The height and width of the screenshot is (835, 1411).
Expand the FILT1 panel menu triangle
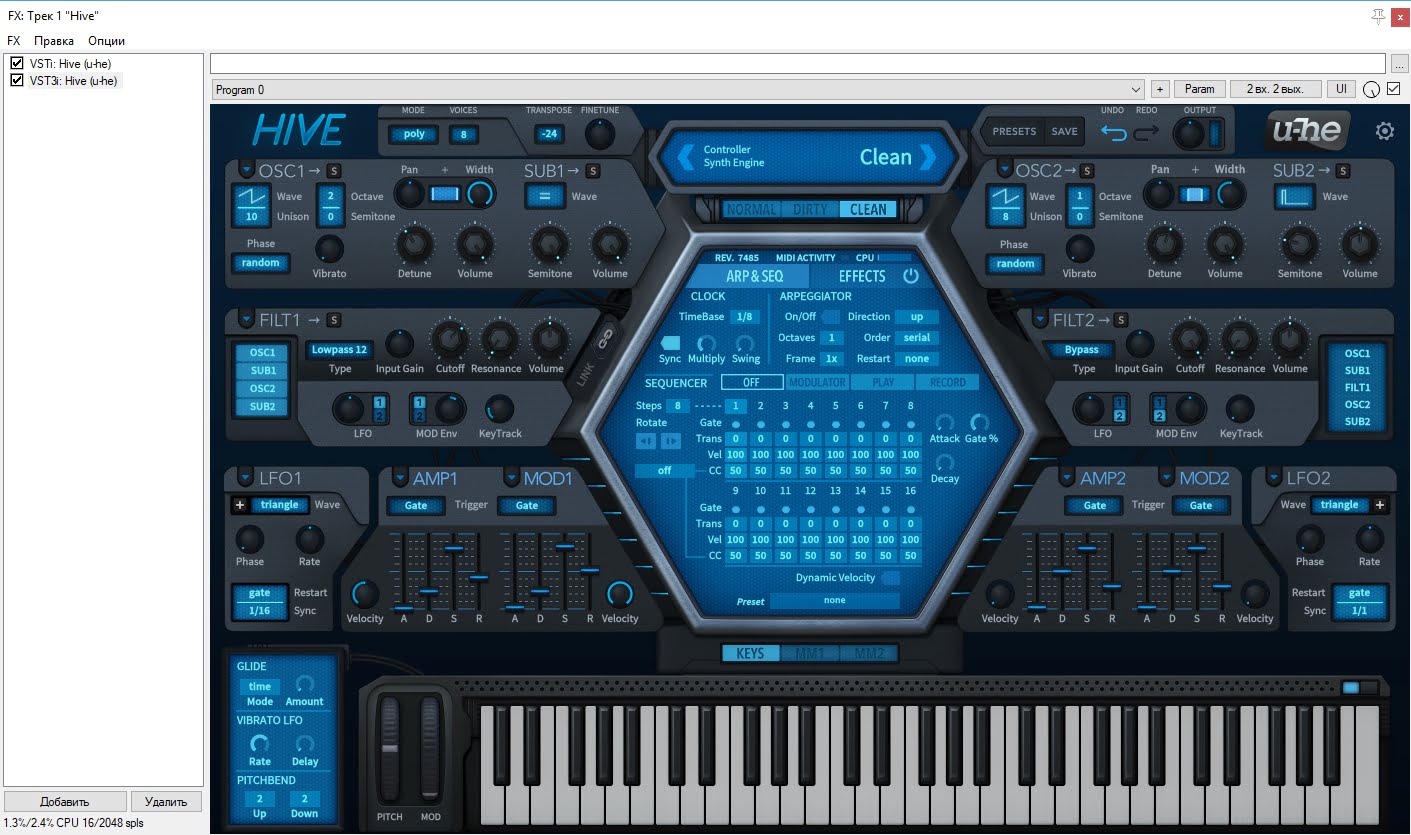(246, 320)
